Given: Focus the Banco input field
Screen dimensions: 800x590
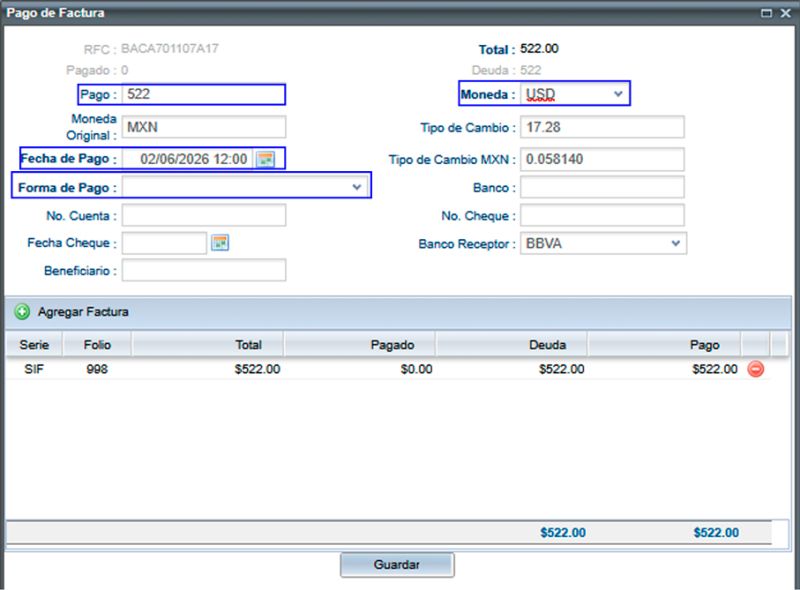Looking at the screenshot, I should tap(602, 187).
